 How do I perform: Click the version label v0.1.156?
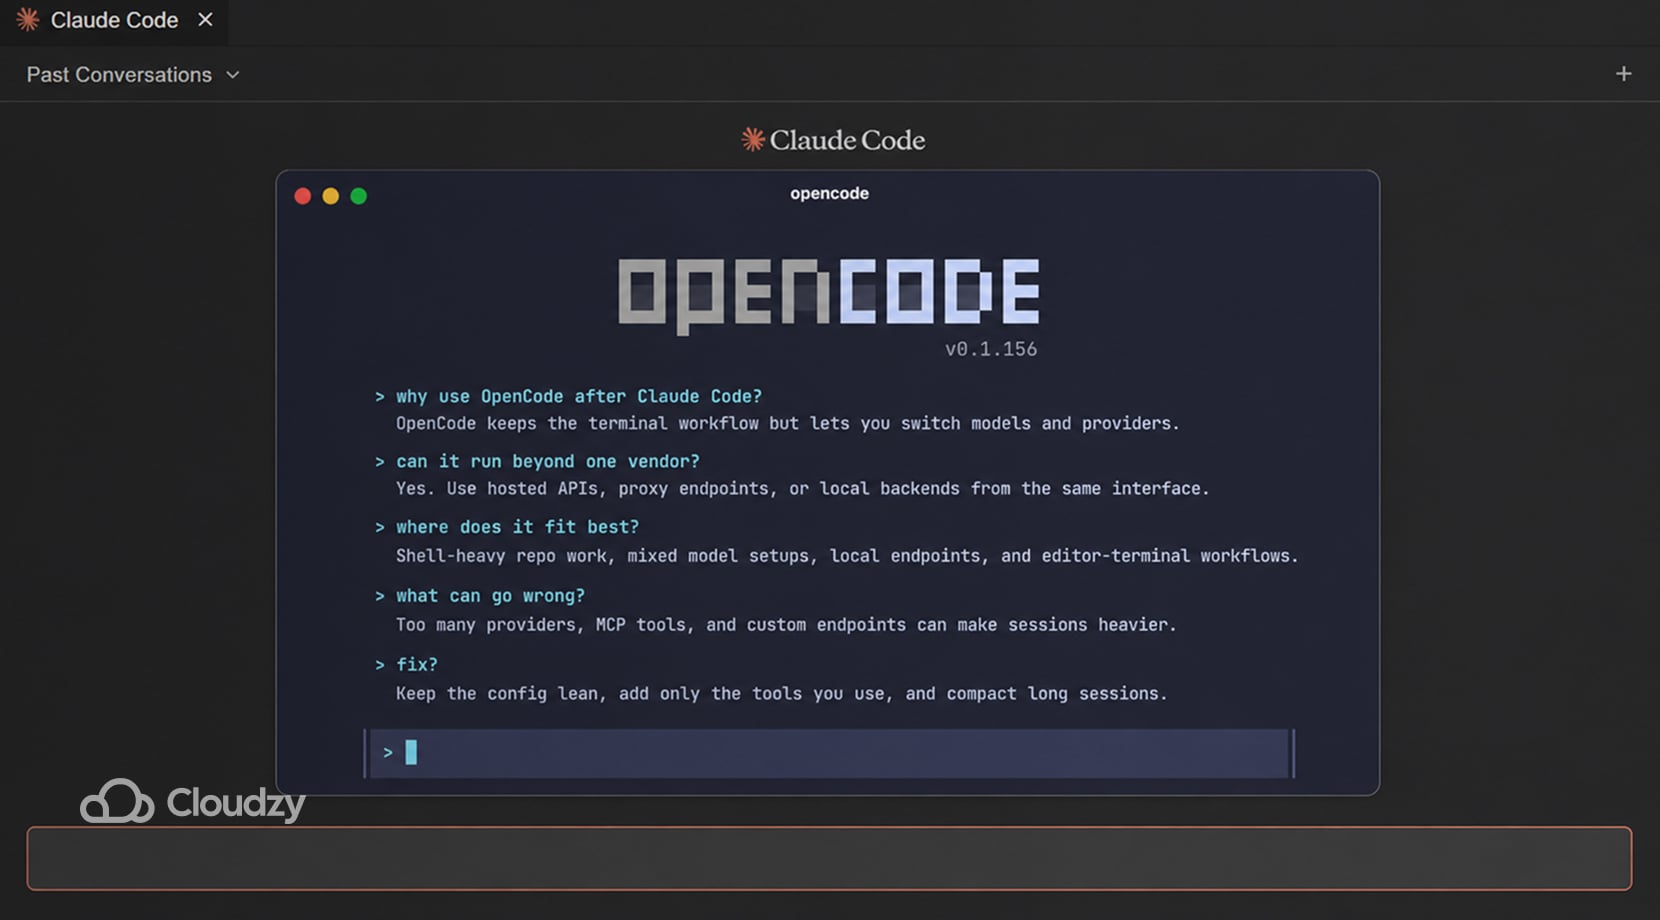tap(991, 348)
